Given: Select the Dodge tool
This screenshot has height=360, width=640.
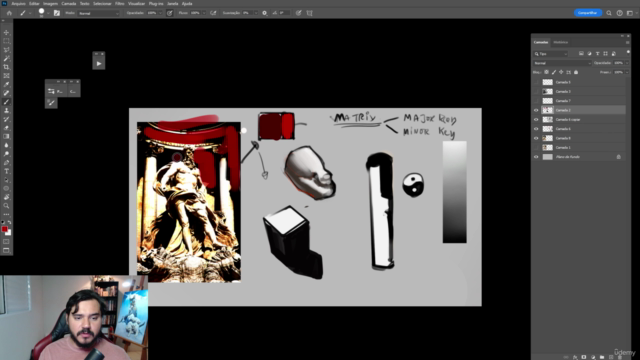Looking at the screenshot, I should click(x=6, y=154).
